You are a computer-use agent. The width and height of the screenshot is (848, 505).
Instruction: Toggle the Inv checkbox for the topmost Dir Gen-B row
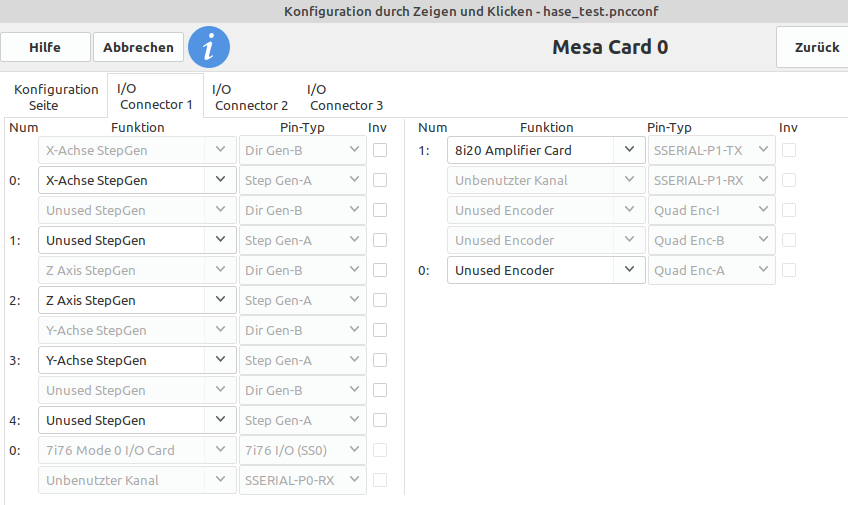tap(380, 150)
